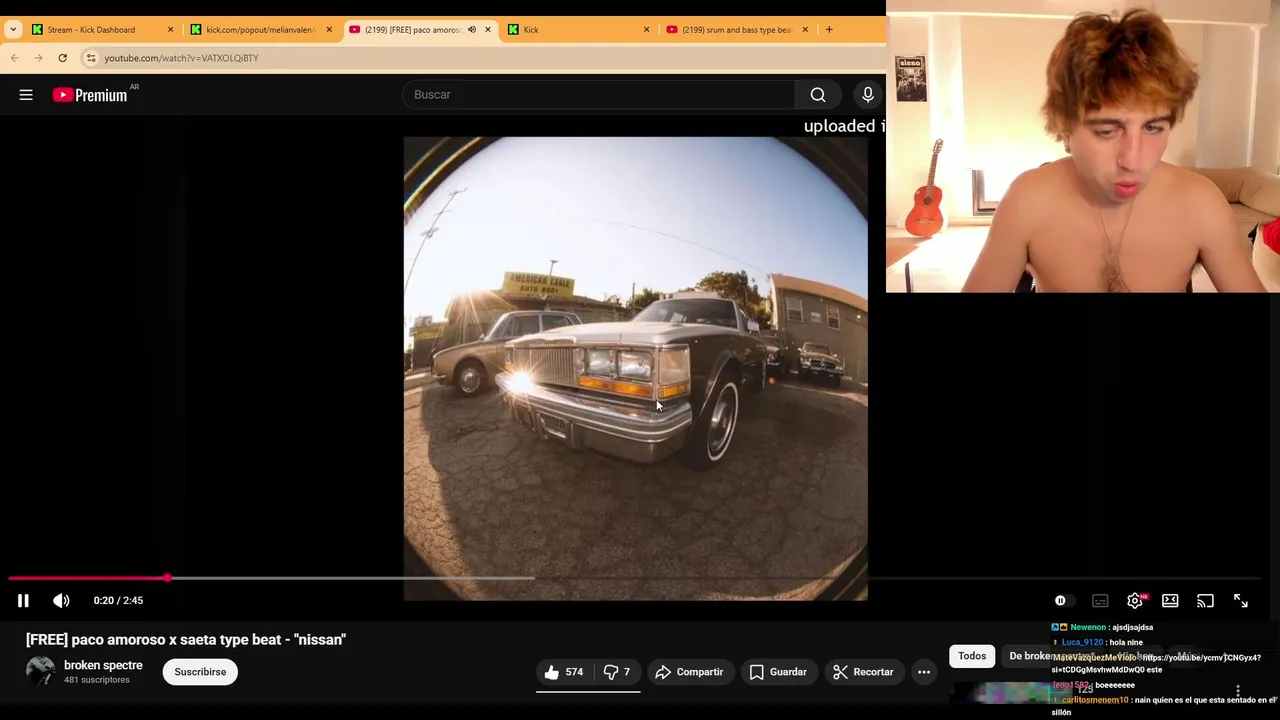
Task: Go to YouTube Premium home logo
Action: 90,95
